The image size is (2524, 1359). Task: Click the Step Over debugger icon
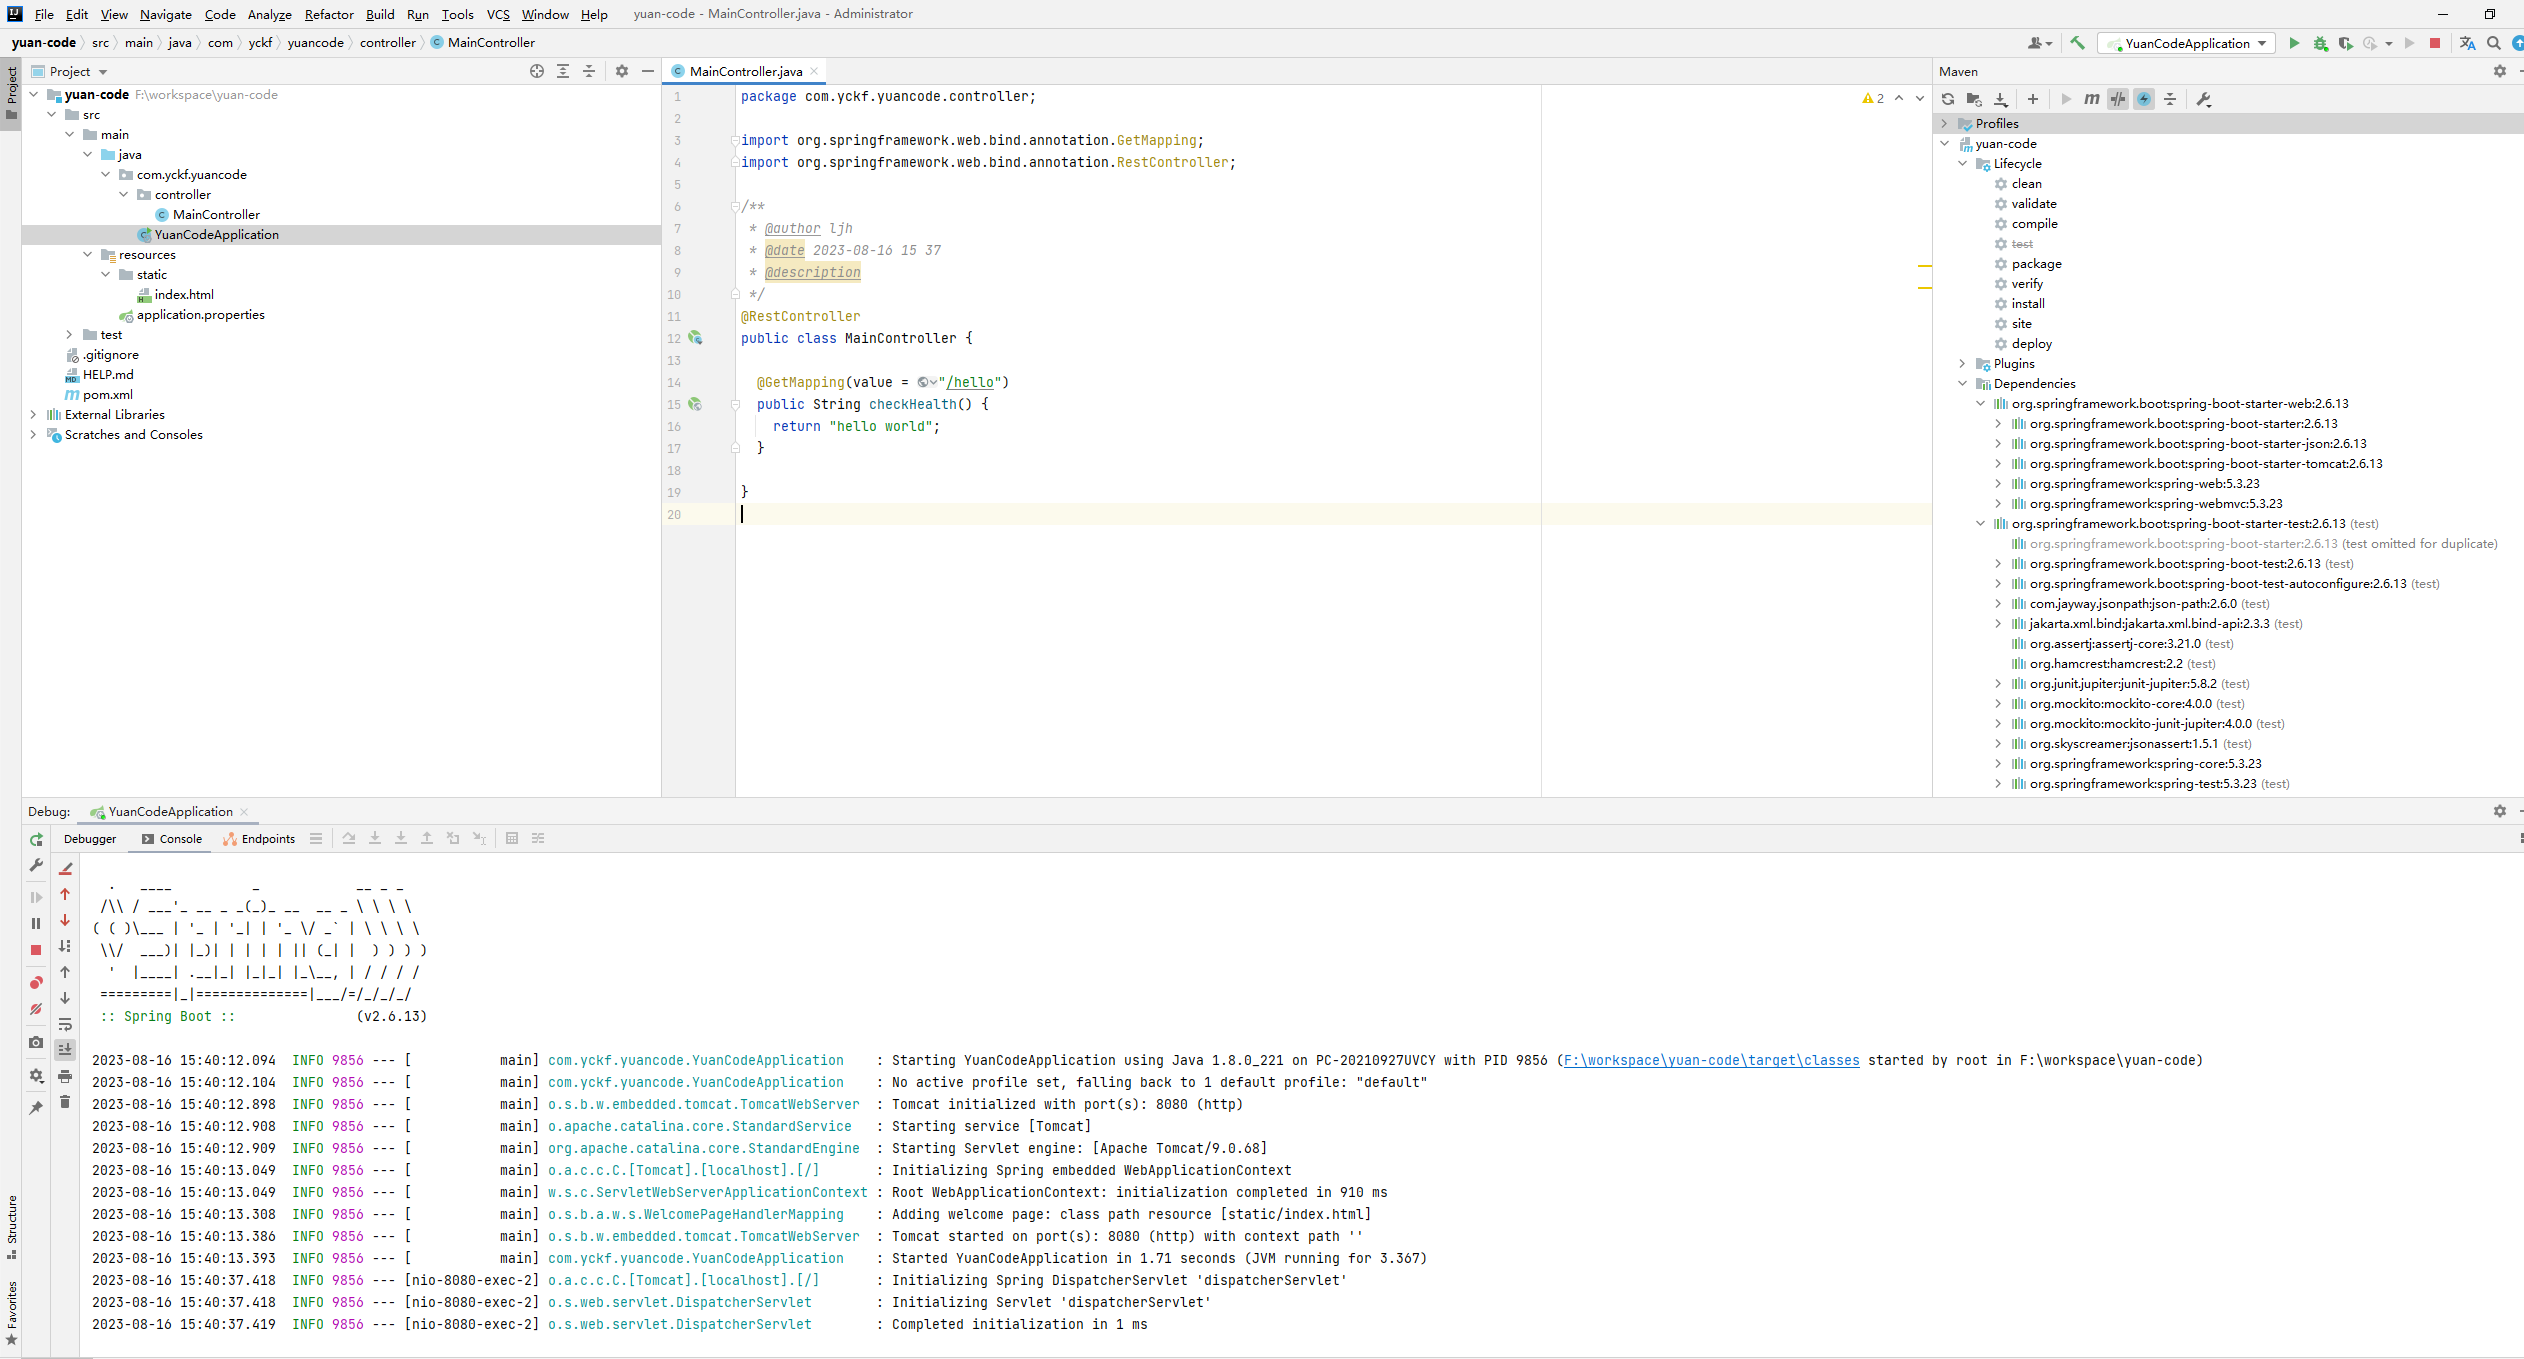[345, 838]
